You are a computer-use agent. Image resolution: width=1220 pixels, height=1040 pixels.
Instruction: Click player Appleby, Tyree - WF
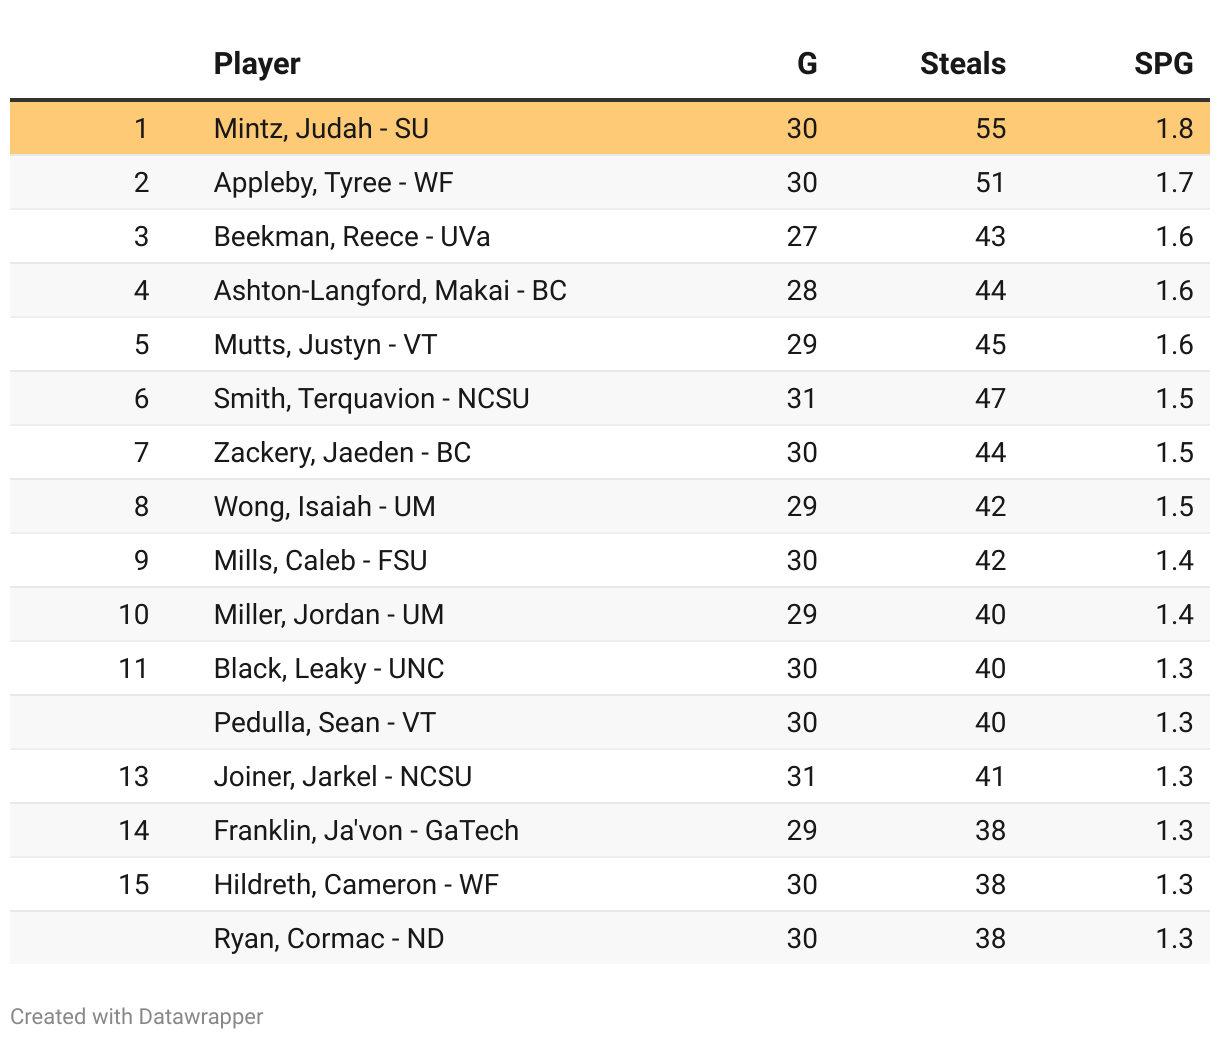pyautogui.click(x=333, y=183)
